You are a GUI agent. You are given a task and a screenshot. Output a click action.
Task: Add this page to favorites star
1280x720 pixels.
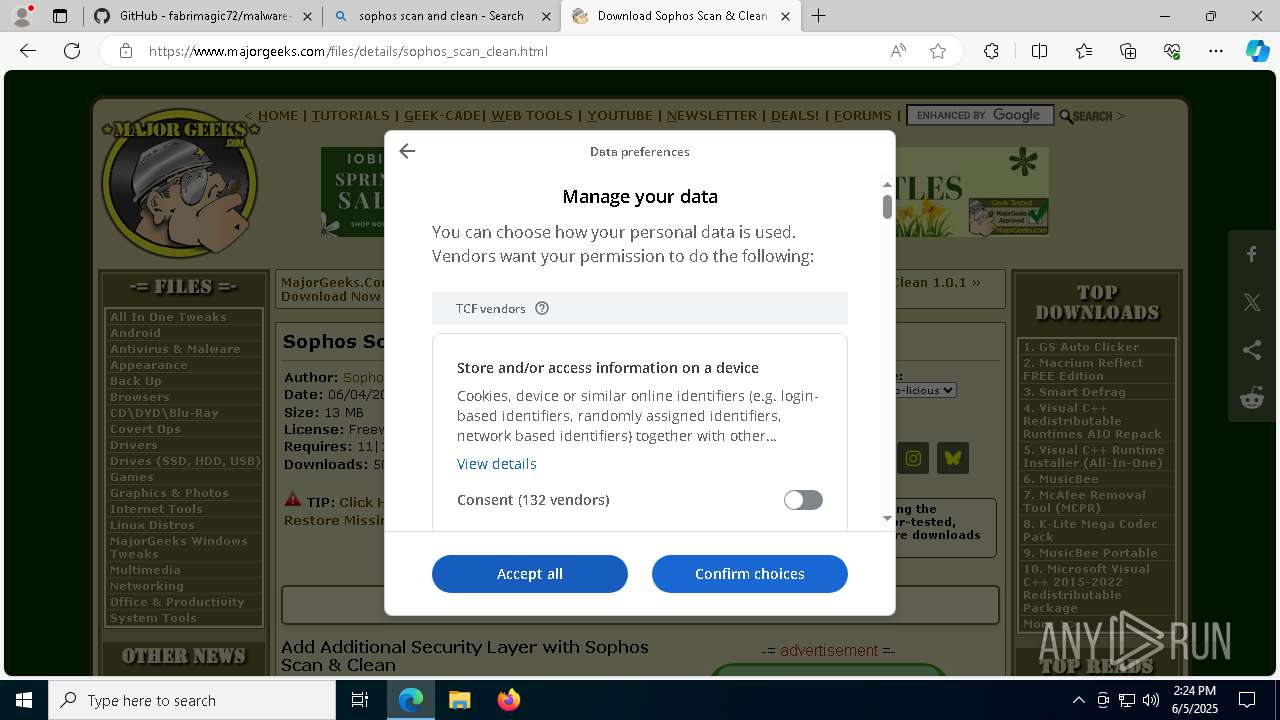tap(938, 51)
